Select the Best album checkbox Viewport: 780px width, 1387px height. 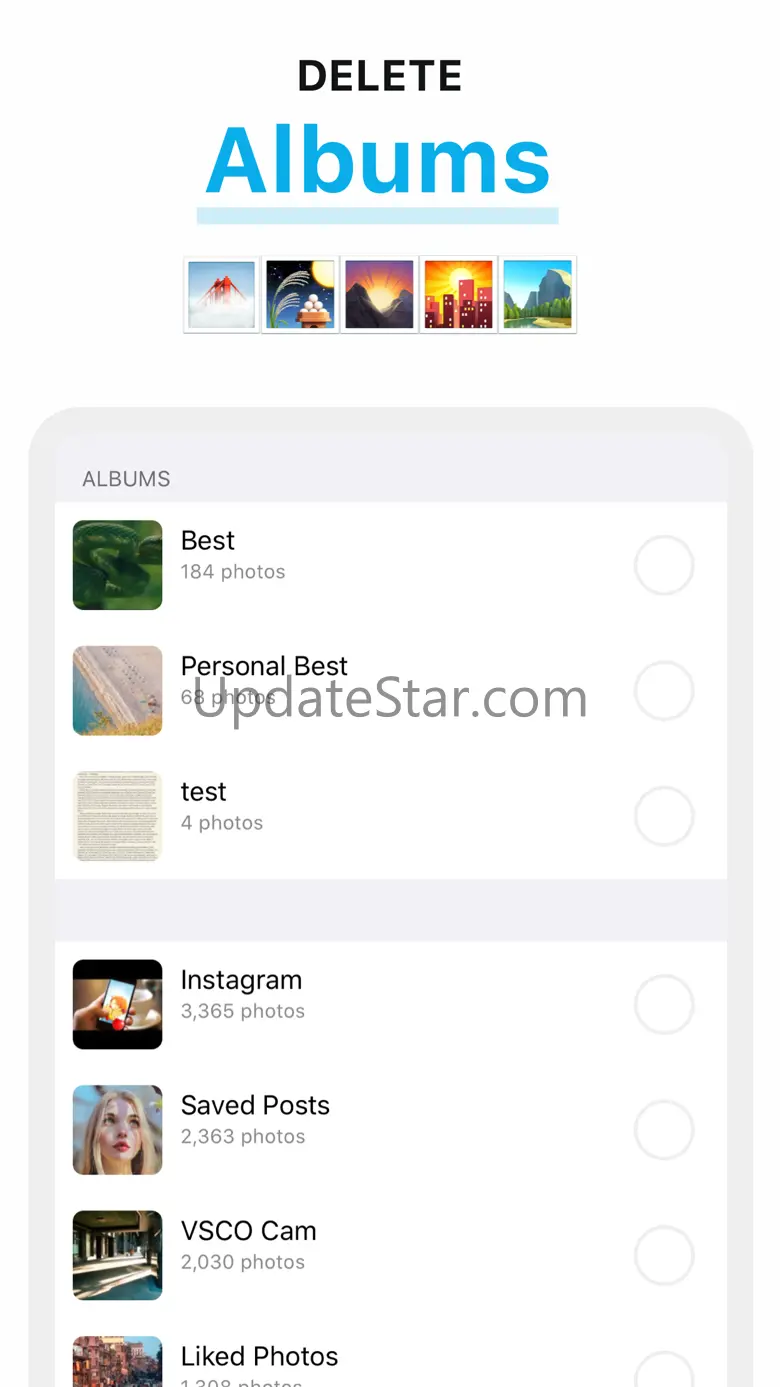[x=664, y=565]
